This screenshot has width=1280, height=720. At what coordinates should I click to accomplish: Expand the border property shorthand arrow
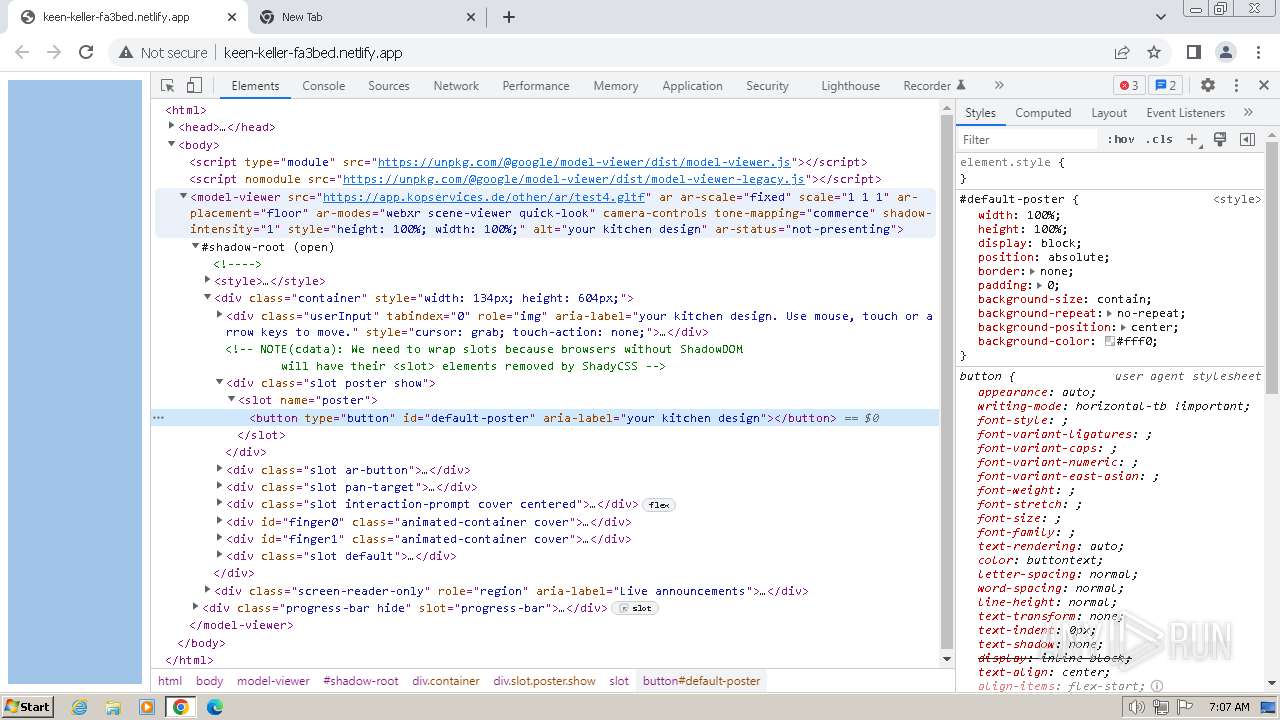pos(1033,271)
